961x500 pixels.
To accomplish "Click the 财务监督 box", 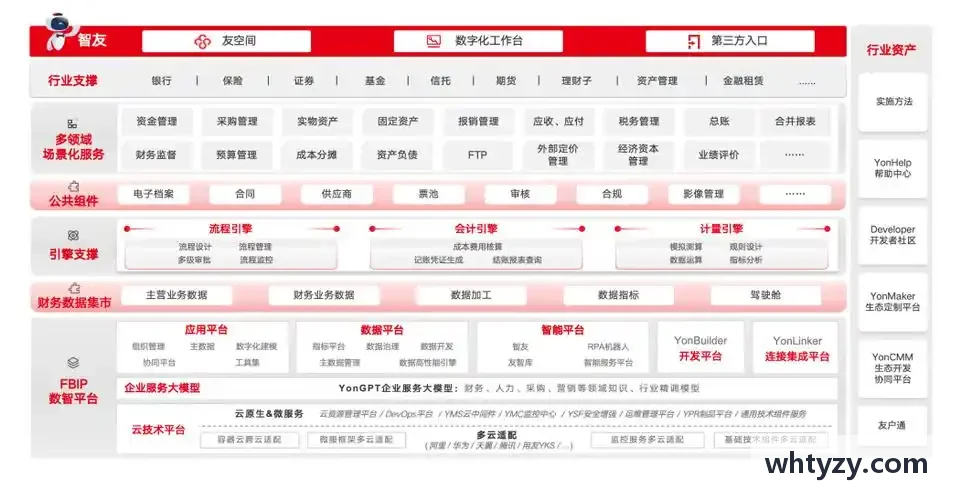I will [156, 155].
